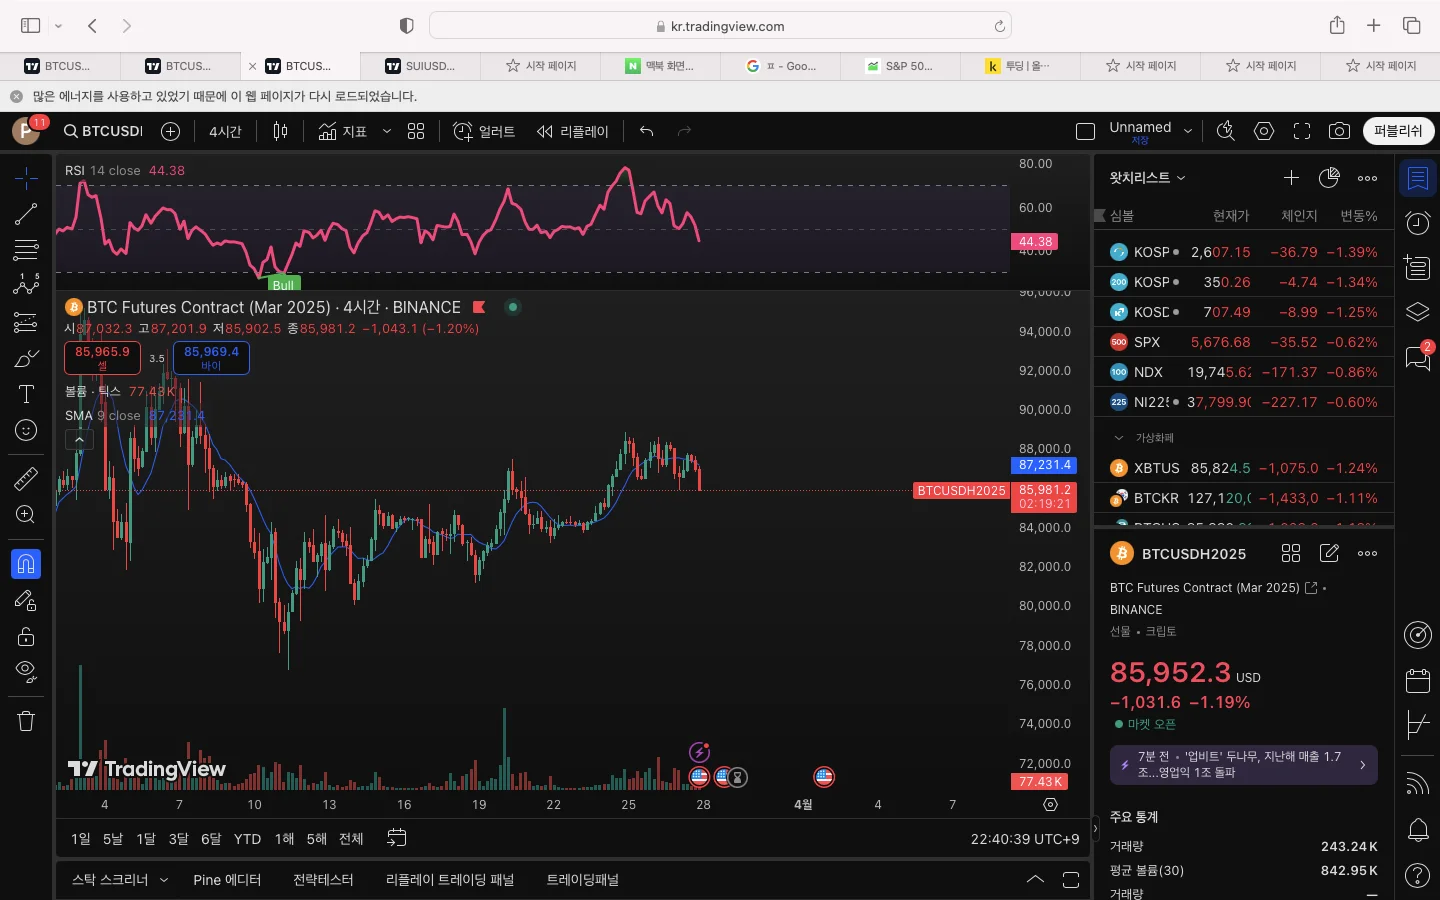Remove drawings with the trash icon
Screen dimensions: 1440x900
click(x=26, y=721)
